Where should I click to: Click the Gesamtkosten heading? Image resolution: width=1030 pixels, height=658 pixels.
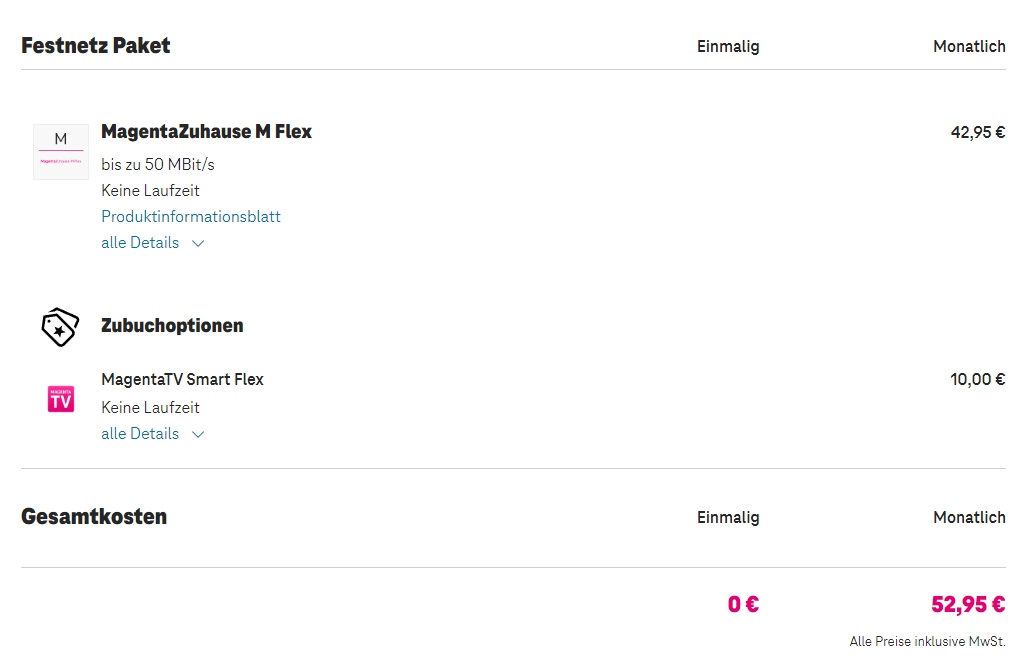point(94,517)
